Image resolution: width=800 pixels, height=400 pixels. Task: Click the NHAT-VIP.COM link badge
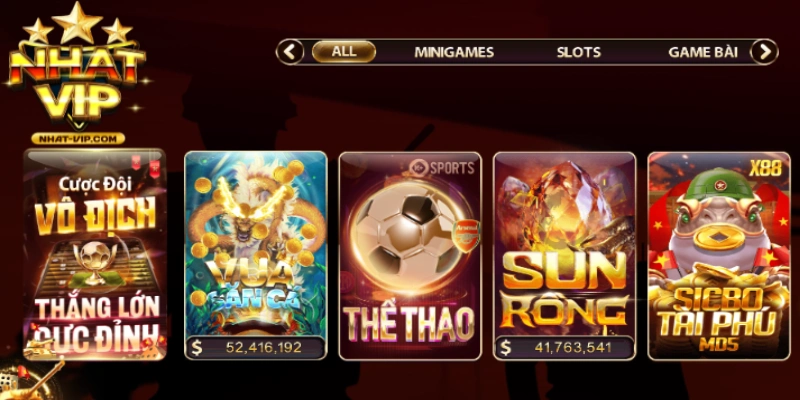pyautogui.click(x=78, y=139)
